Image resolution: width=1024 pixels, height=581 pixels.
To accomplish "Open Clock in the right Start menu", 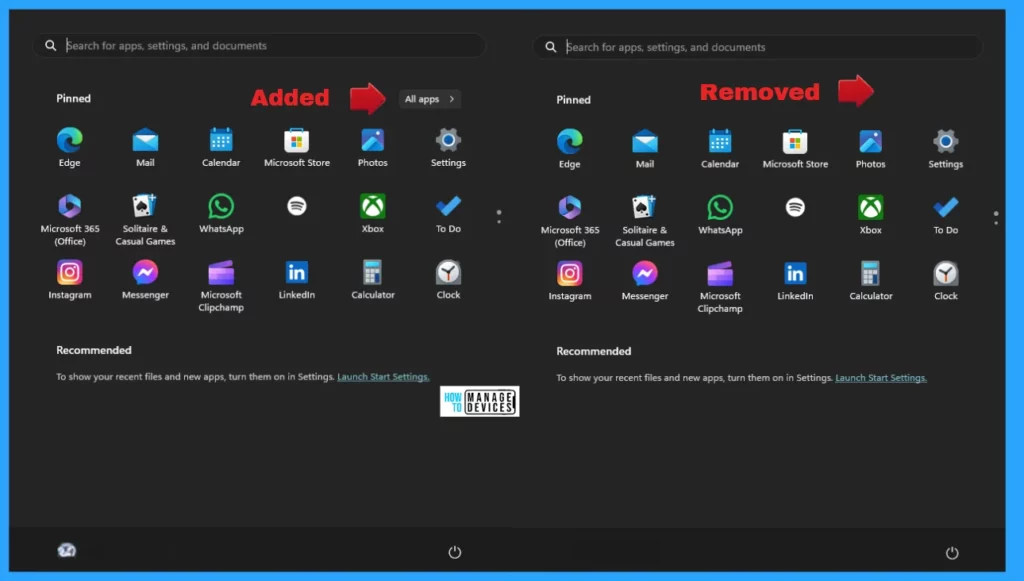I will coord(946,281).
